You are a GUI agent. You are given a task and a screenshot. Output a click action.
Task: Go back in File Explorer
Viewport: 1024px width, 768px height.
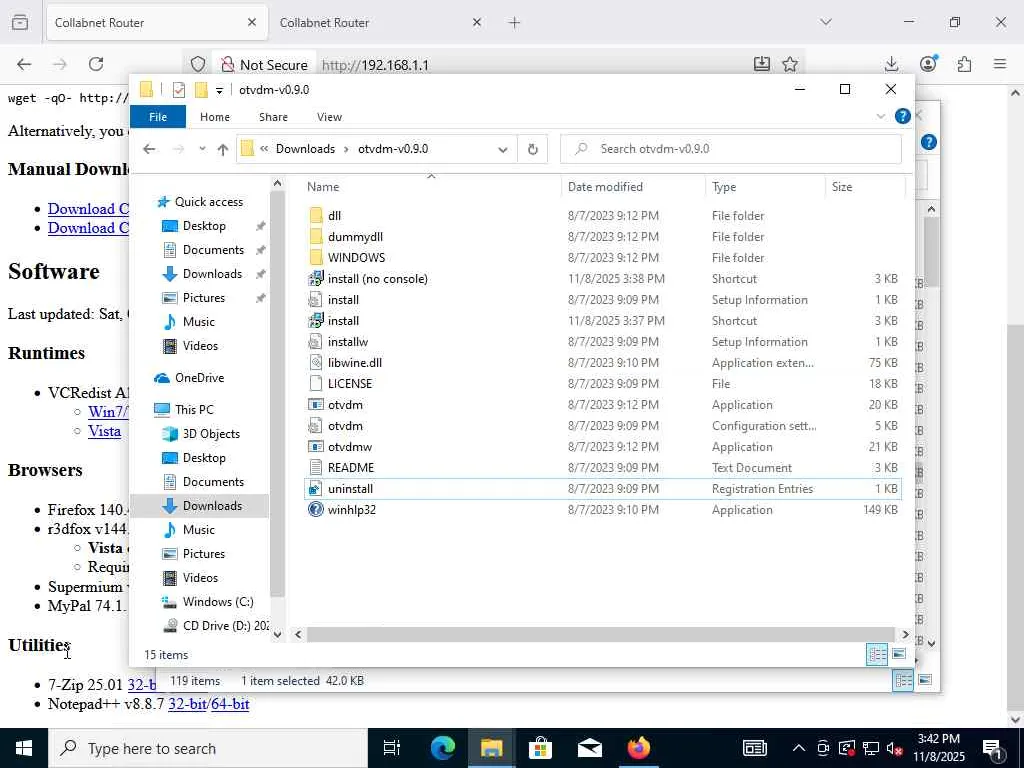tap(150, 149)
